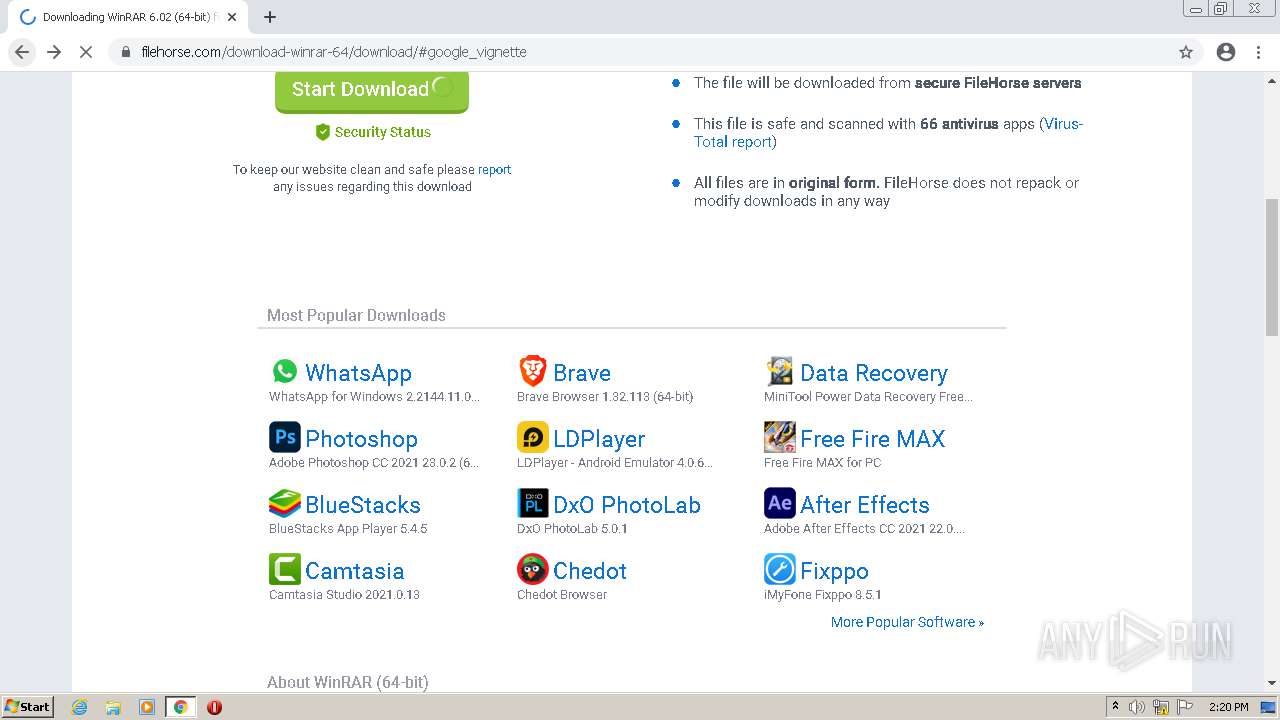Screen dimensions: 1280x720
Task: Click the green Start Download button
Action: point(372,89)
